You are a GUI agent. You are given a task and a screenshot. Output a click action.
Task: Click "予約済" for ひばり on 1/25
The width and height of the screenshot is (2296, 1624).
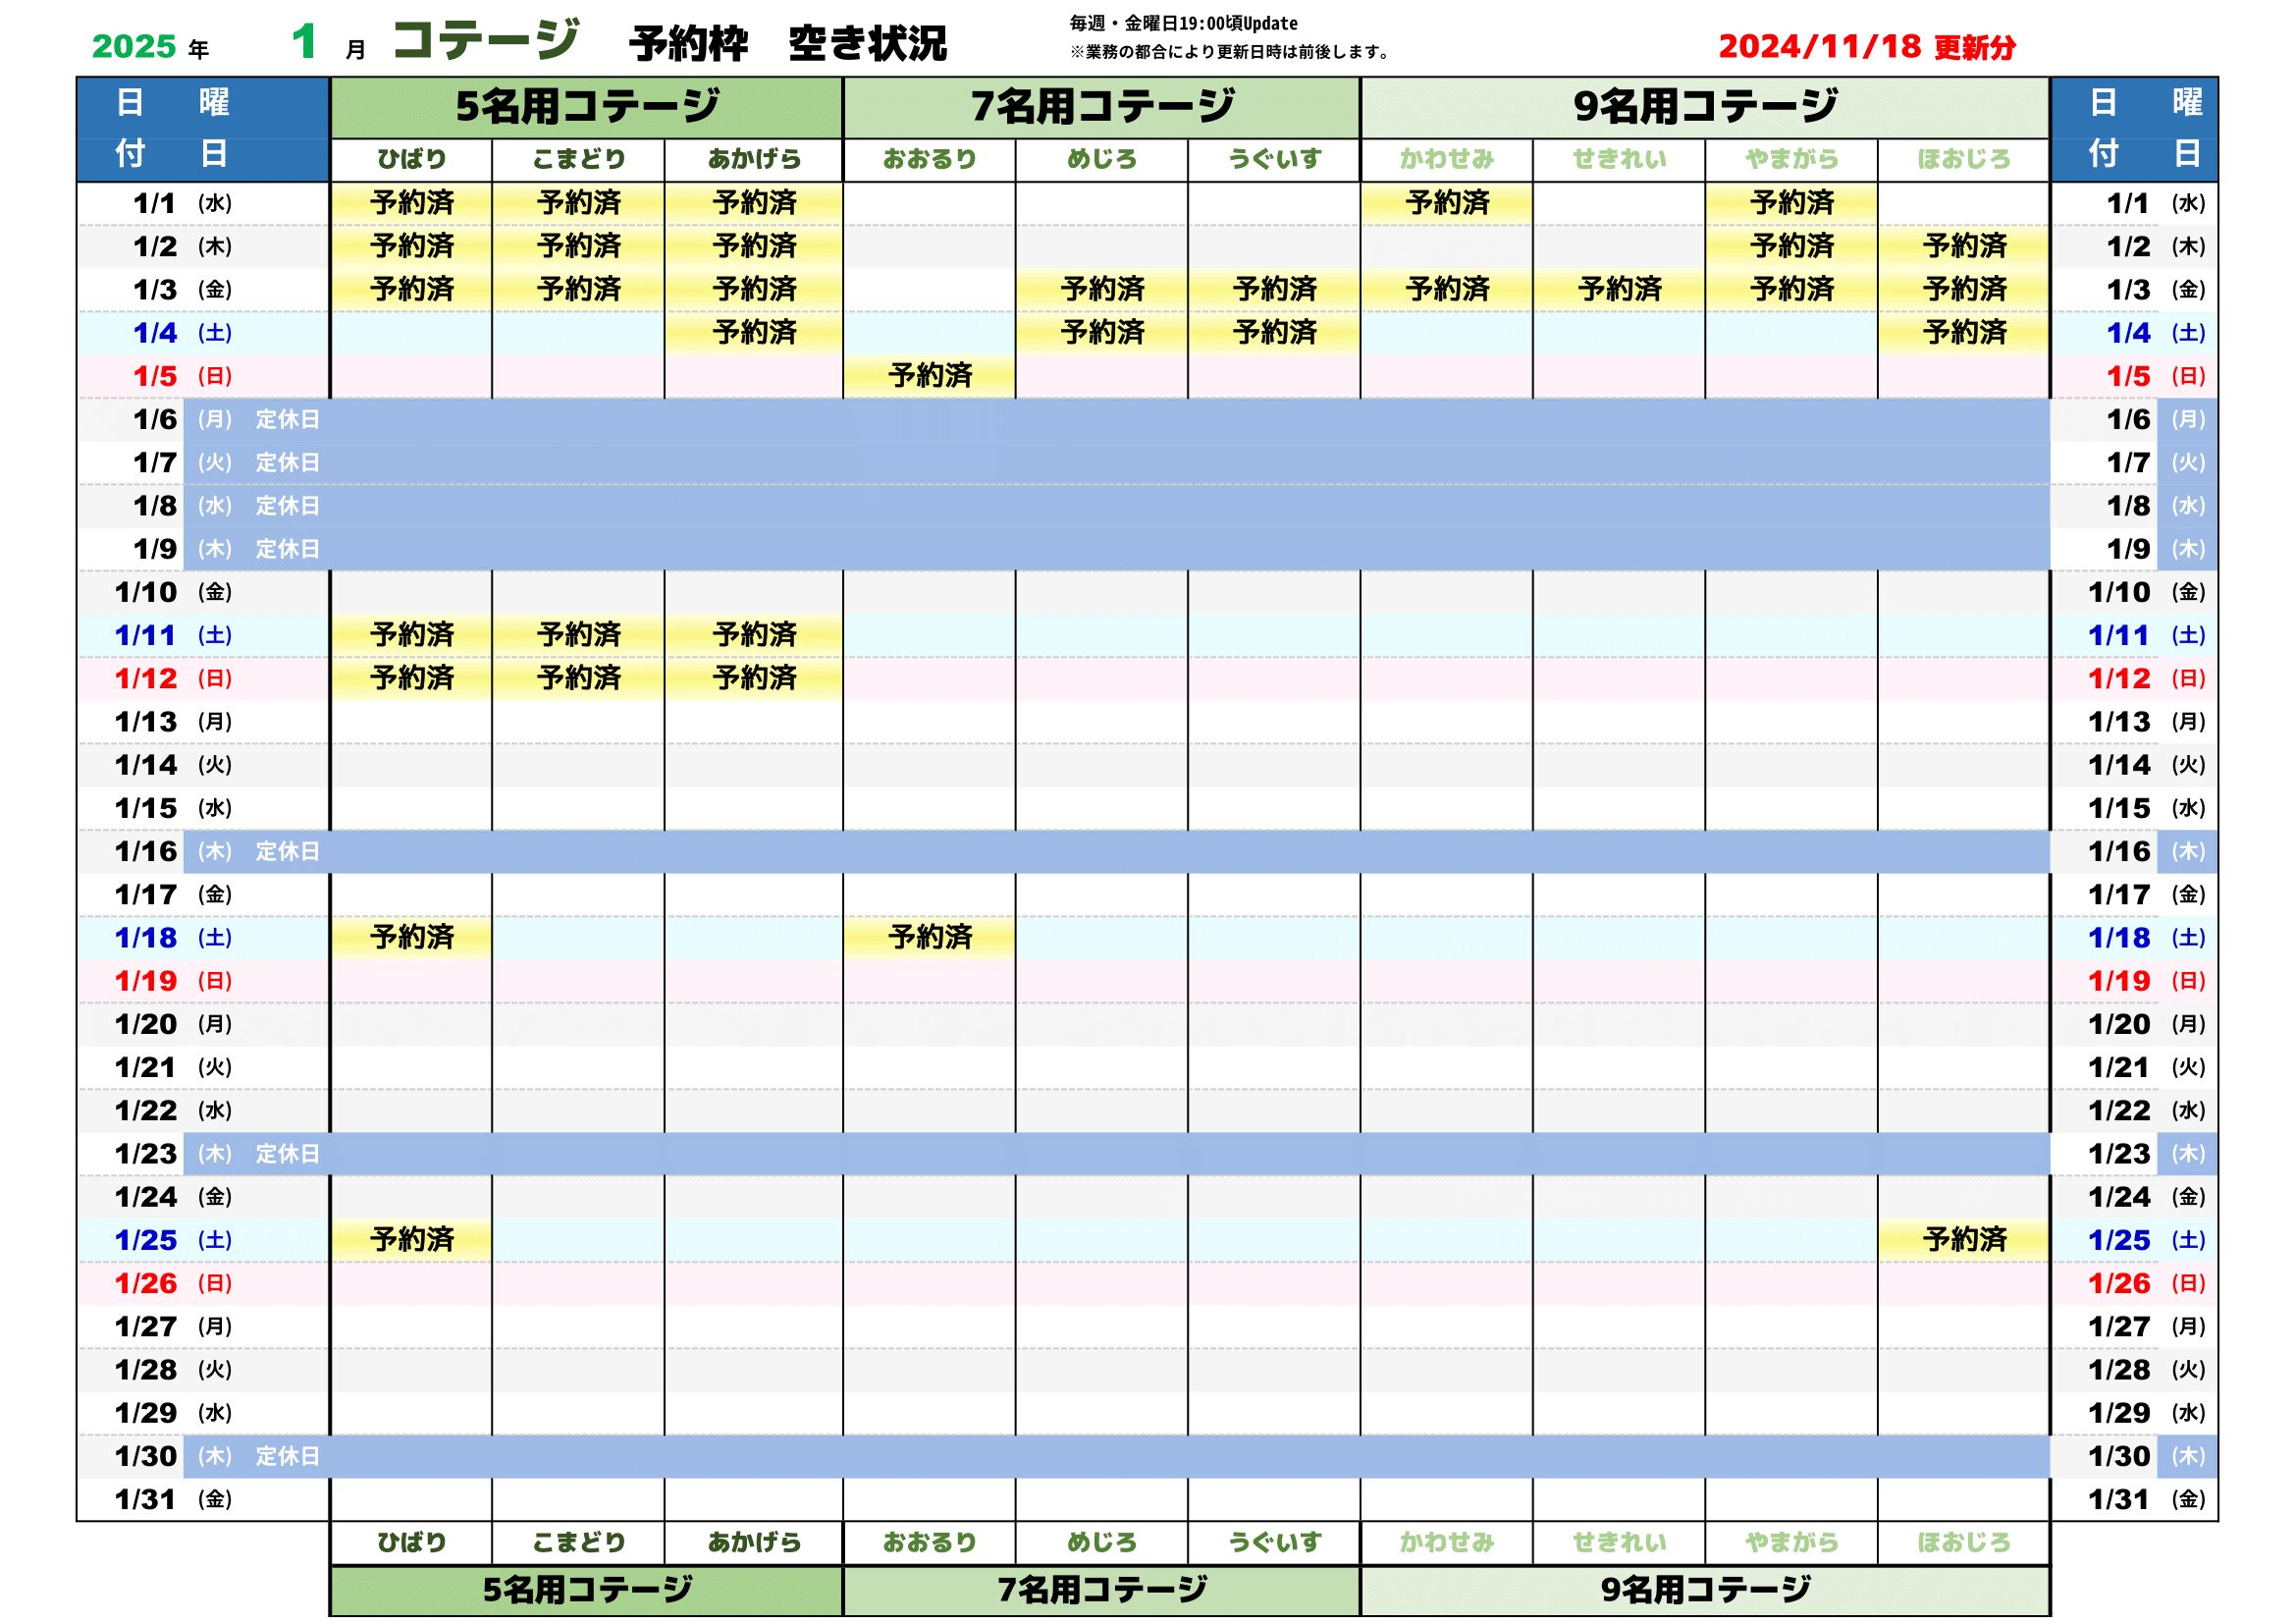click(412, 1240)
